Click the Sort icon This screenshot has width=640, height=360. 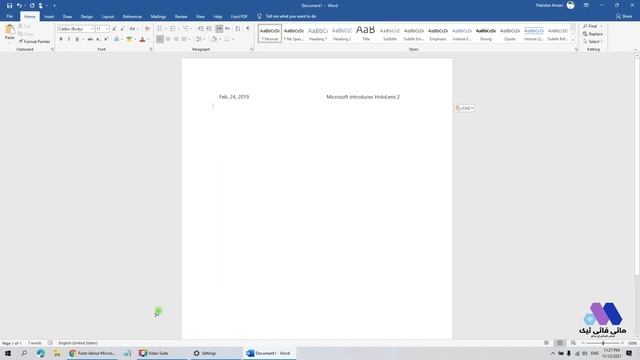click(x=238, y=29)
